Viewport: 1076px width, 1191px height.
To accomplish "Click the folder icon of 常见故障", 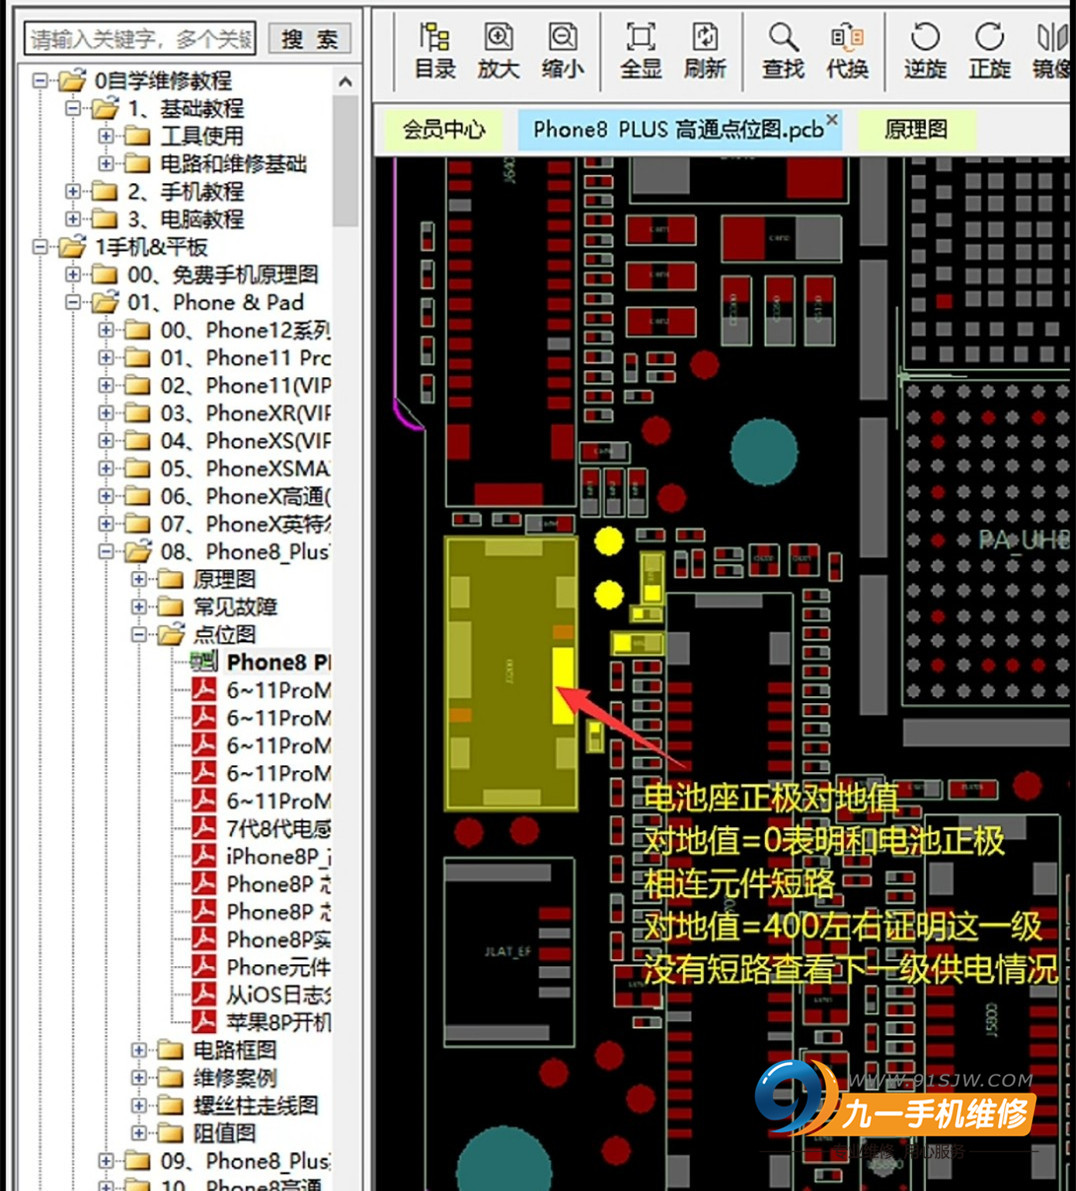I will pyautogui.click(x=170, y=606).
